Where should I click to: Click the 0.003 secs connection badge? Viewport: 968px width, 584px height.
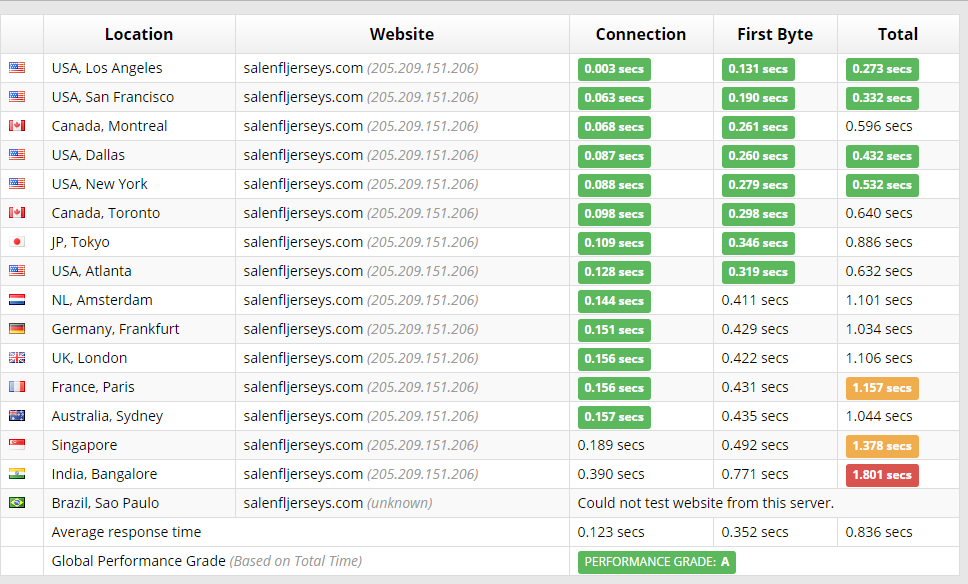pyautogui.click(x=614, y=69)
